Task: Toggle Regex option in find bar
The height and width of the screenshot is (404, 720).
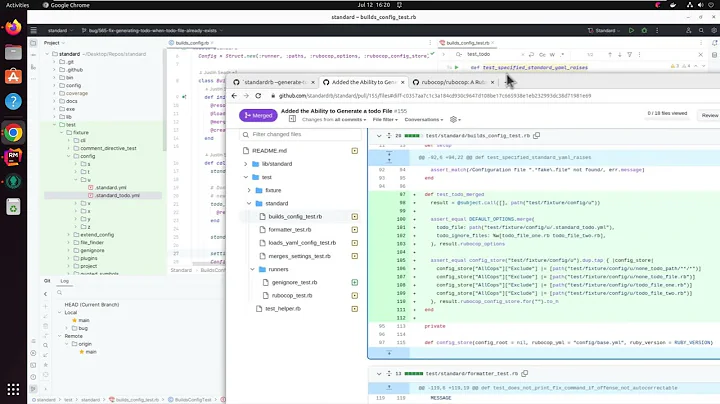Action: pyautogui.click(x=562, y=55)
